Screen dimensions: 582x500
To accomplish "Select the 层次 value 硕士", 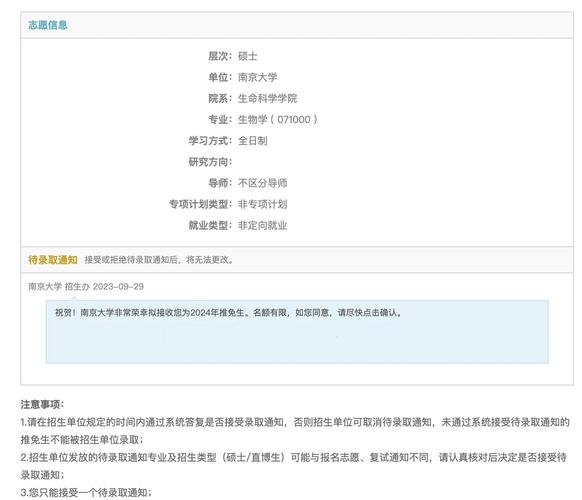I will click(x=248, y=56).
